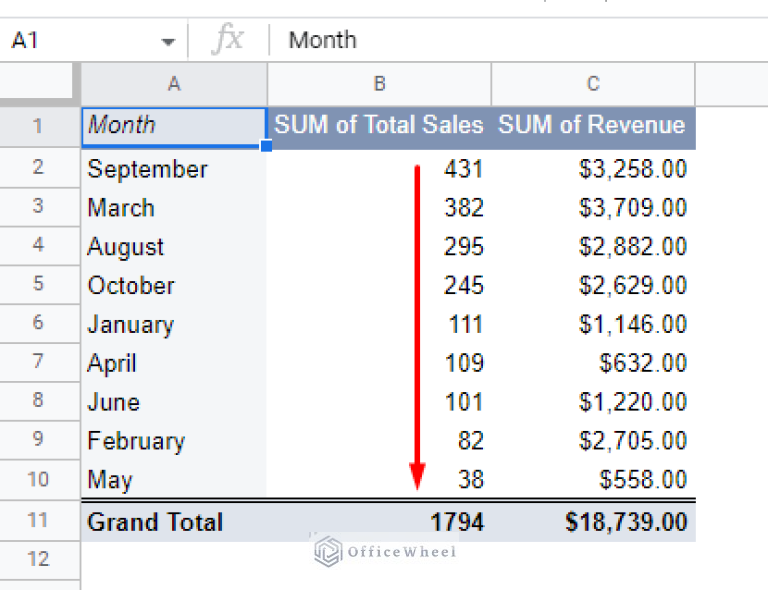Click the blue fill handle on cell A1
The height and width of the screenshot is (590, 768).
click(x=267, y=147)
